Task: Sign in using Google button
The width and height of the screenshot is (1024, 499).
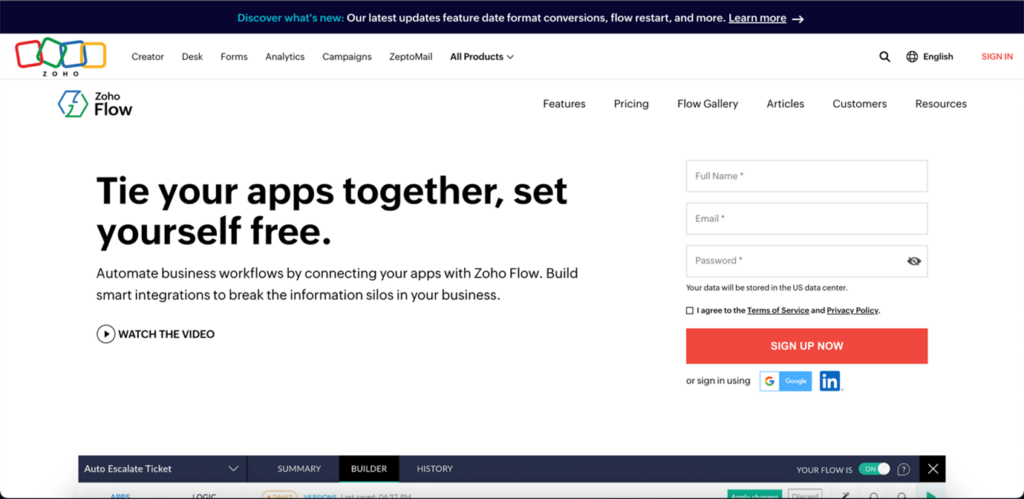Action: click(786, 381)
